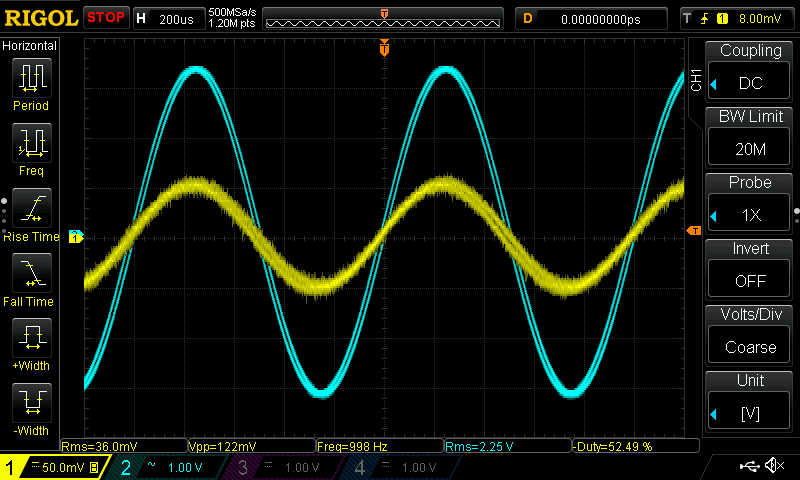Image resolution: width=800 pixels, height=480 pixels.
Task: Click the STOP run status indicator
Action: (x=106, y=18)
